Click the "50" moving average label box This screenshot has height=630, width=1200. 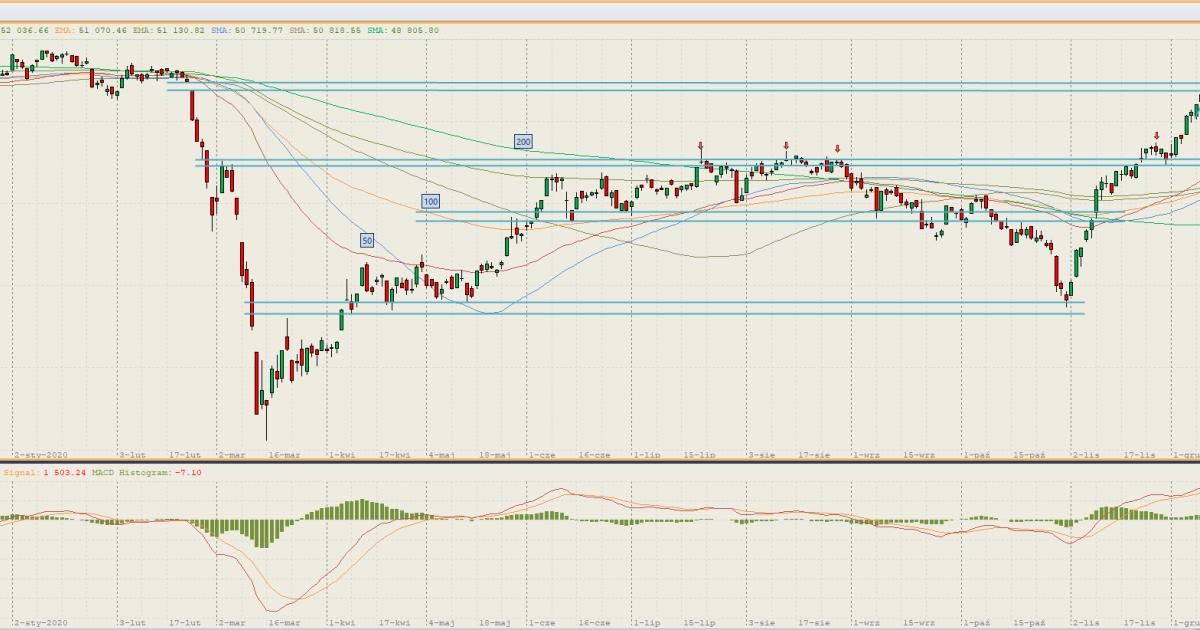click(x=367, y=240)
